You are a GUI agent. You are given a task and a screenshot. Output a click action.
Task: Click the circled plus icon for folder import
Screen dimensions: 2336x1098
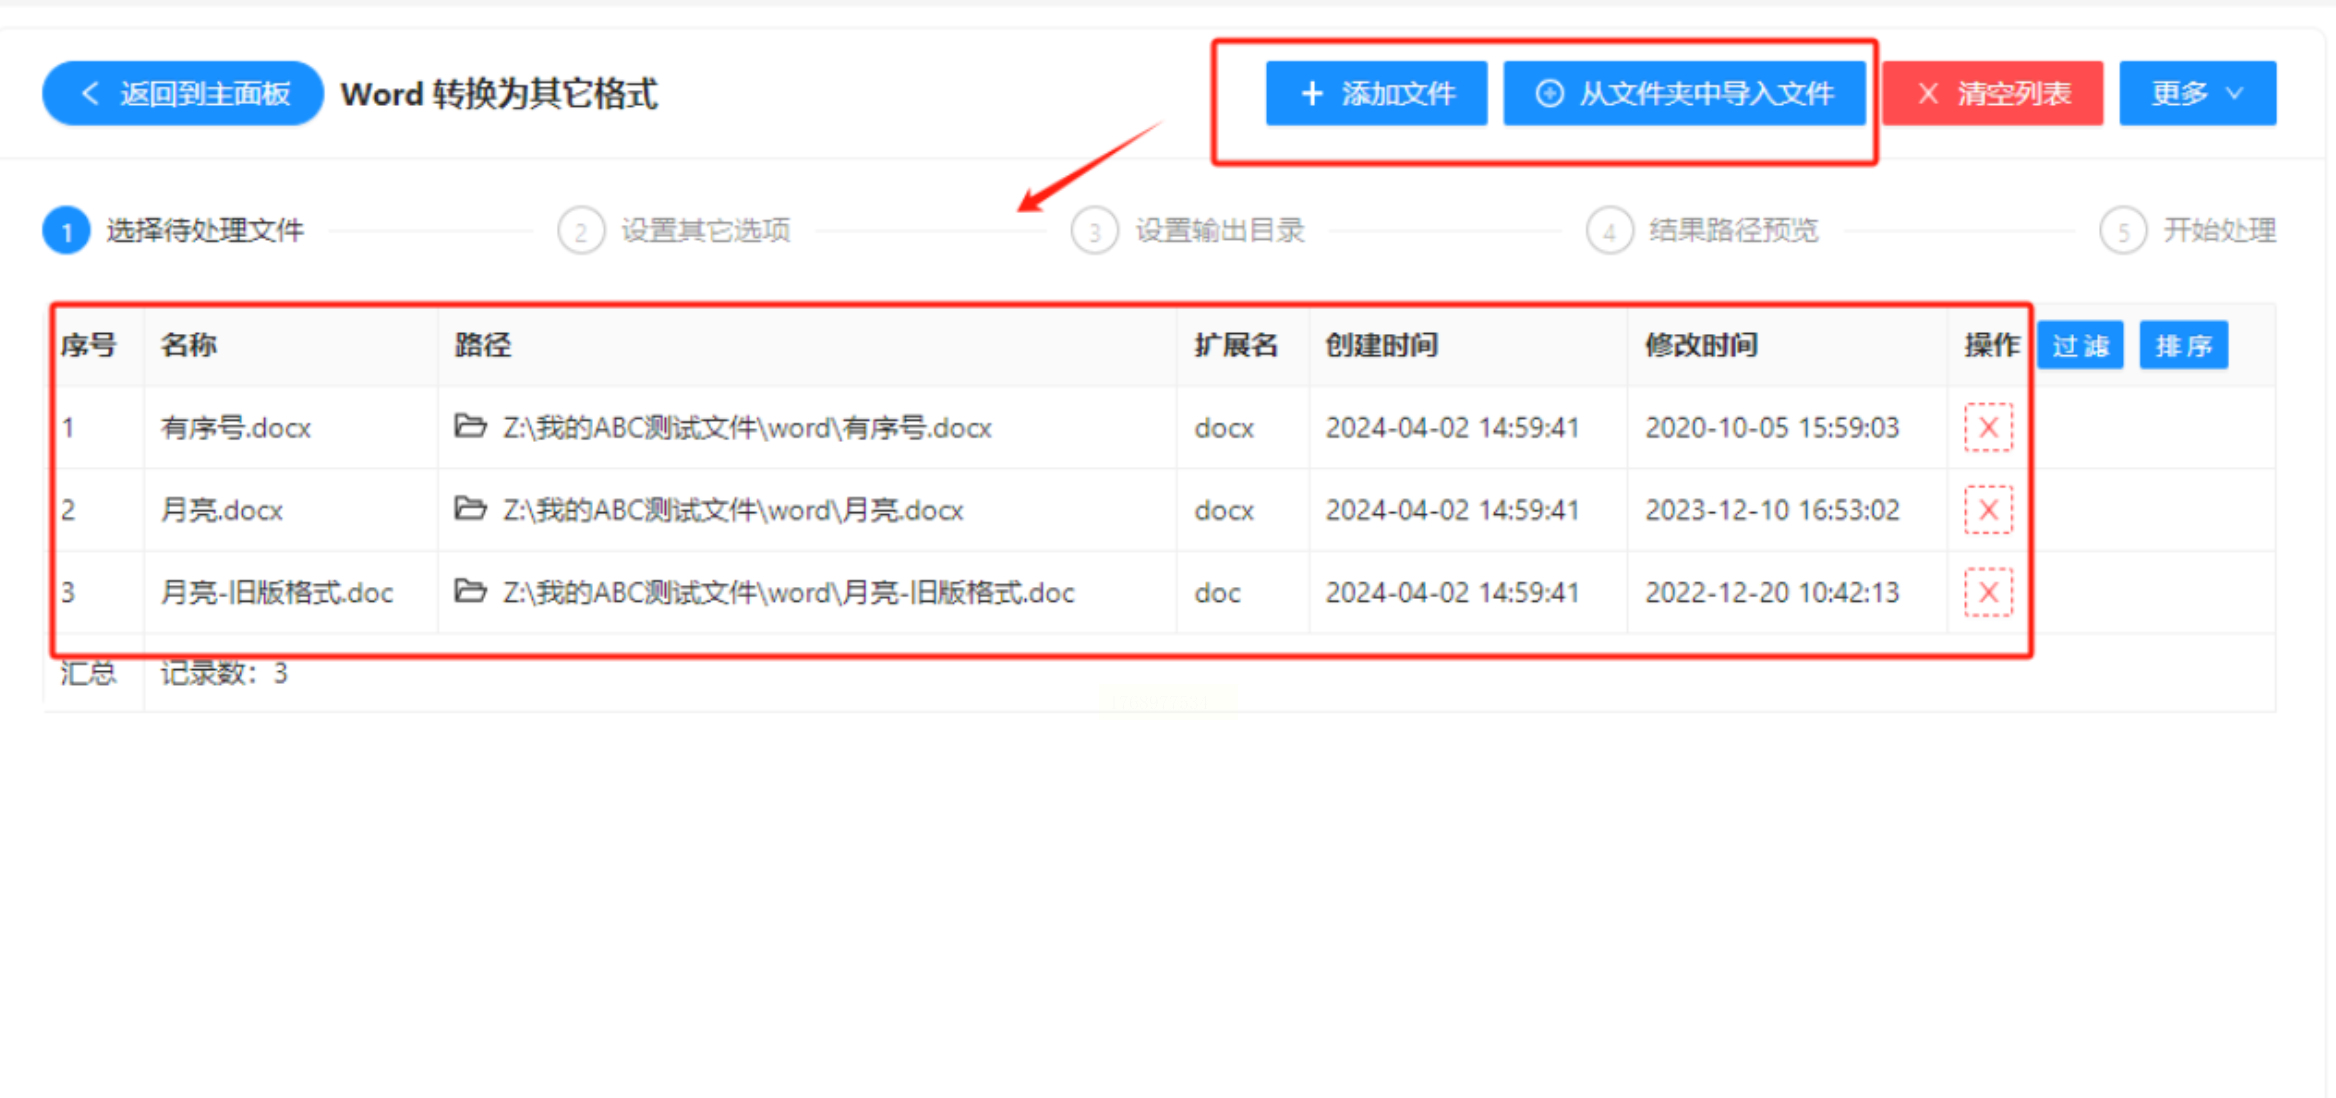tap(1549, 94)
